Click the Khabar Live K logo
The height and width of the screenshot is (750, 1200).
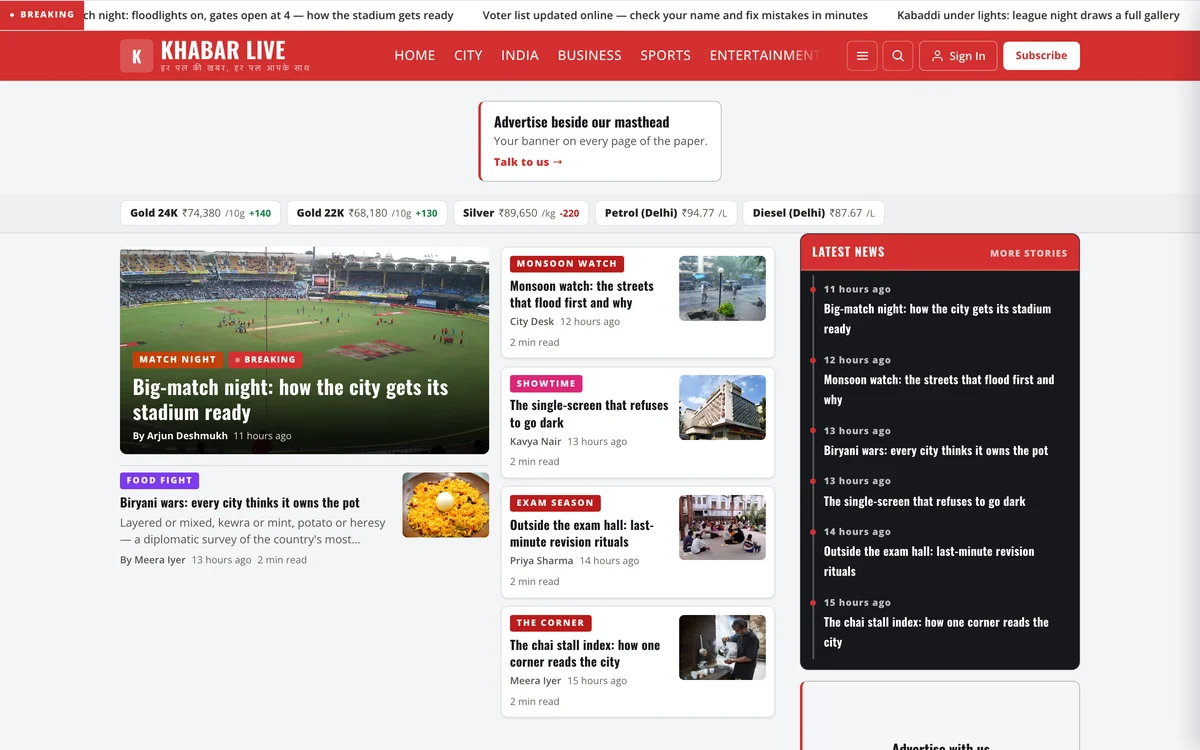[x=137, y=56]
